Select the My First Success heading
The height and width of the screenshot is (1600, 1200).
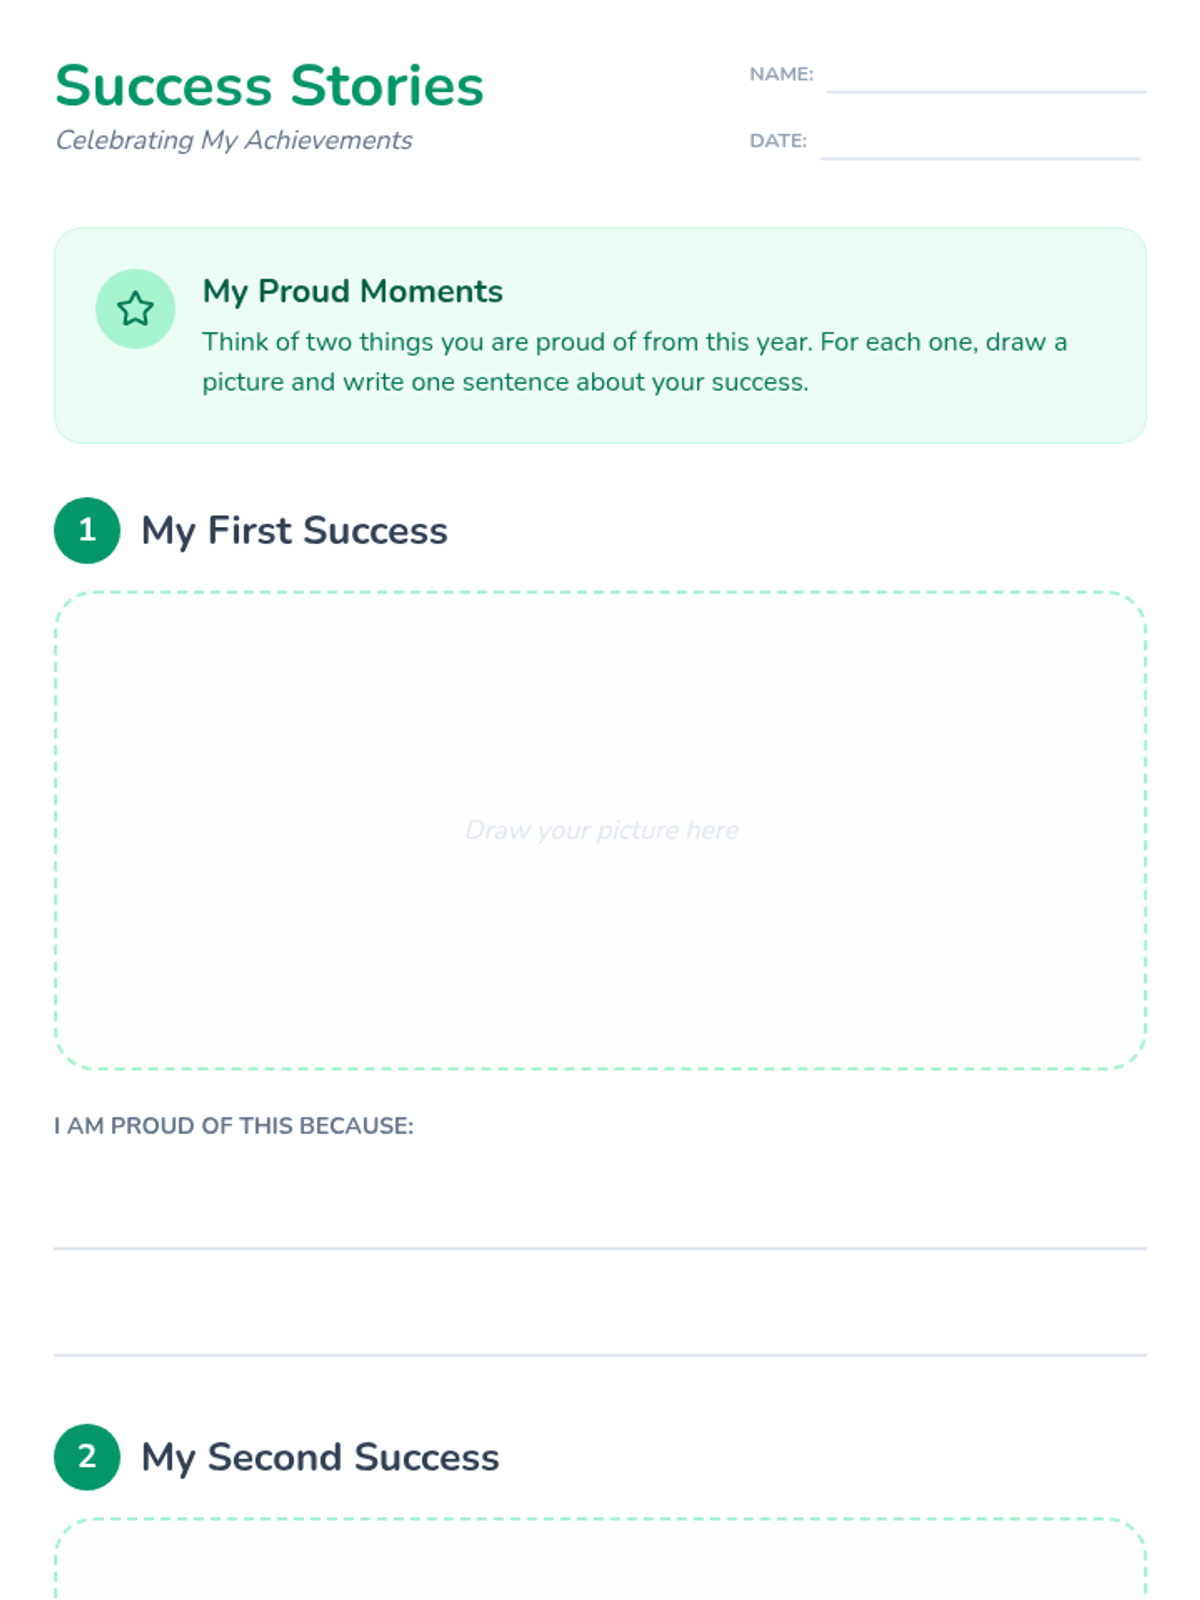pos(294,530)
